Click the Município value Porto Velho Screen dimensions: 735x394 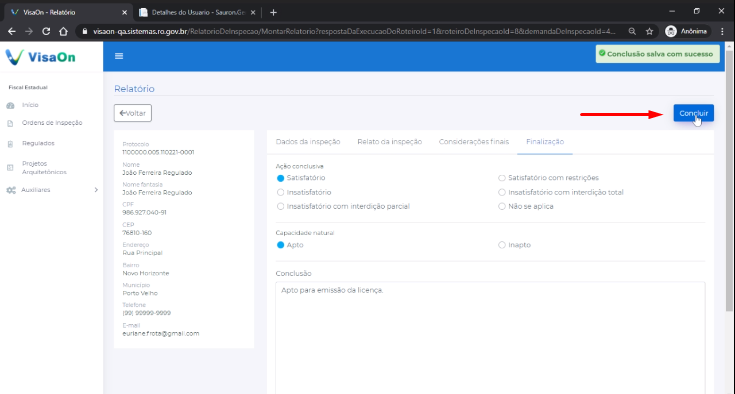coord(140,293)
